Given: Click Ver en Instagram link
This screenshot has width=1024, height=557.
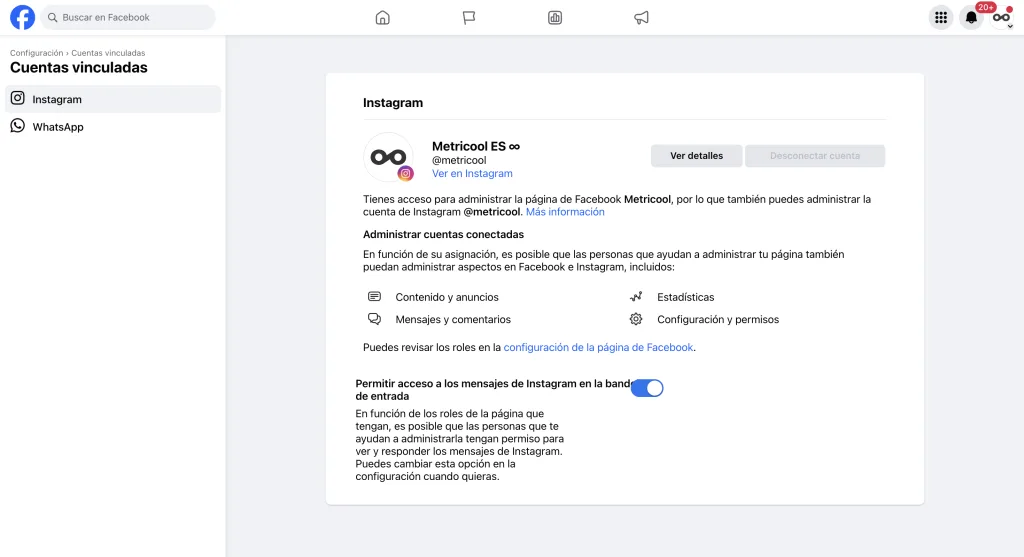Looking at the screenshot, I should [x=472, y=174].
